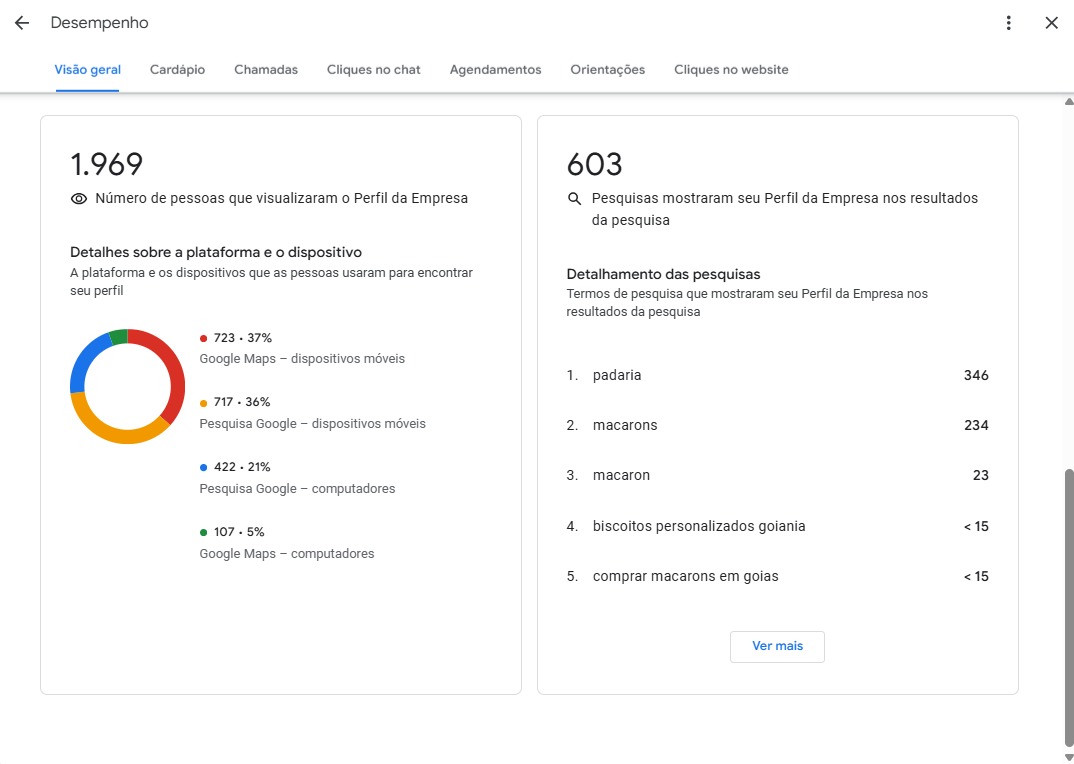Click the 'Desempenho' page title
The height and width of the screenshot is (764, 1074).
pyautogui.click(x=99, y=23)
